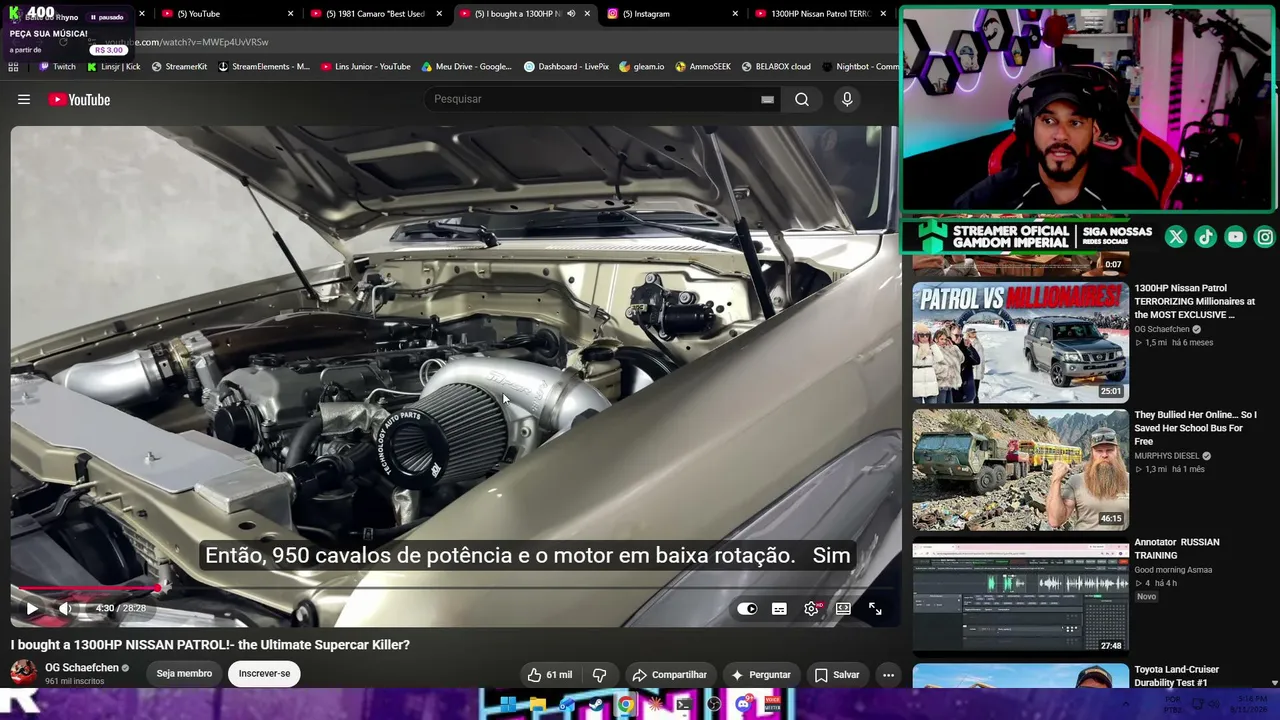Screen dimensions: 1280x720
Task: Go to the YouTube home logo
Action: coord(79,99)
